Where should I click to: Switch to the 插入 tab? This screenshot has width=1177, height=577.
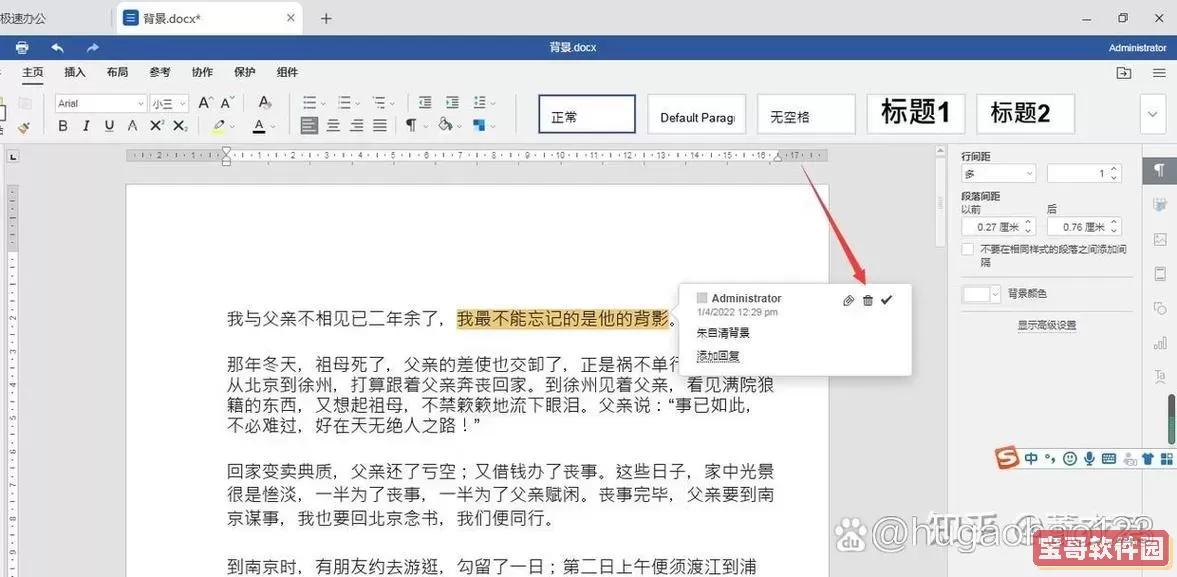[x=75, y=73]
